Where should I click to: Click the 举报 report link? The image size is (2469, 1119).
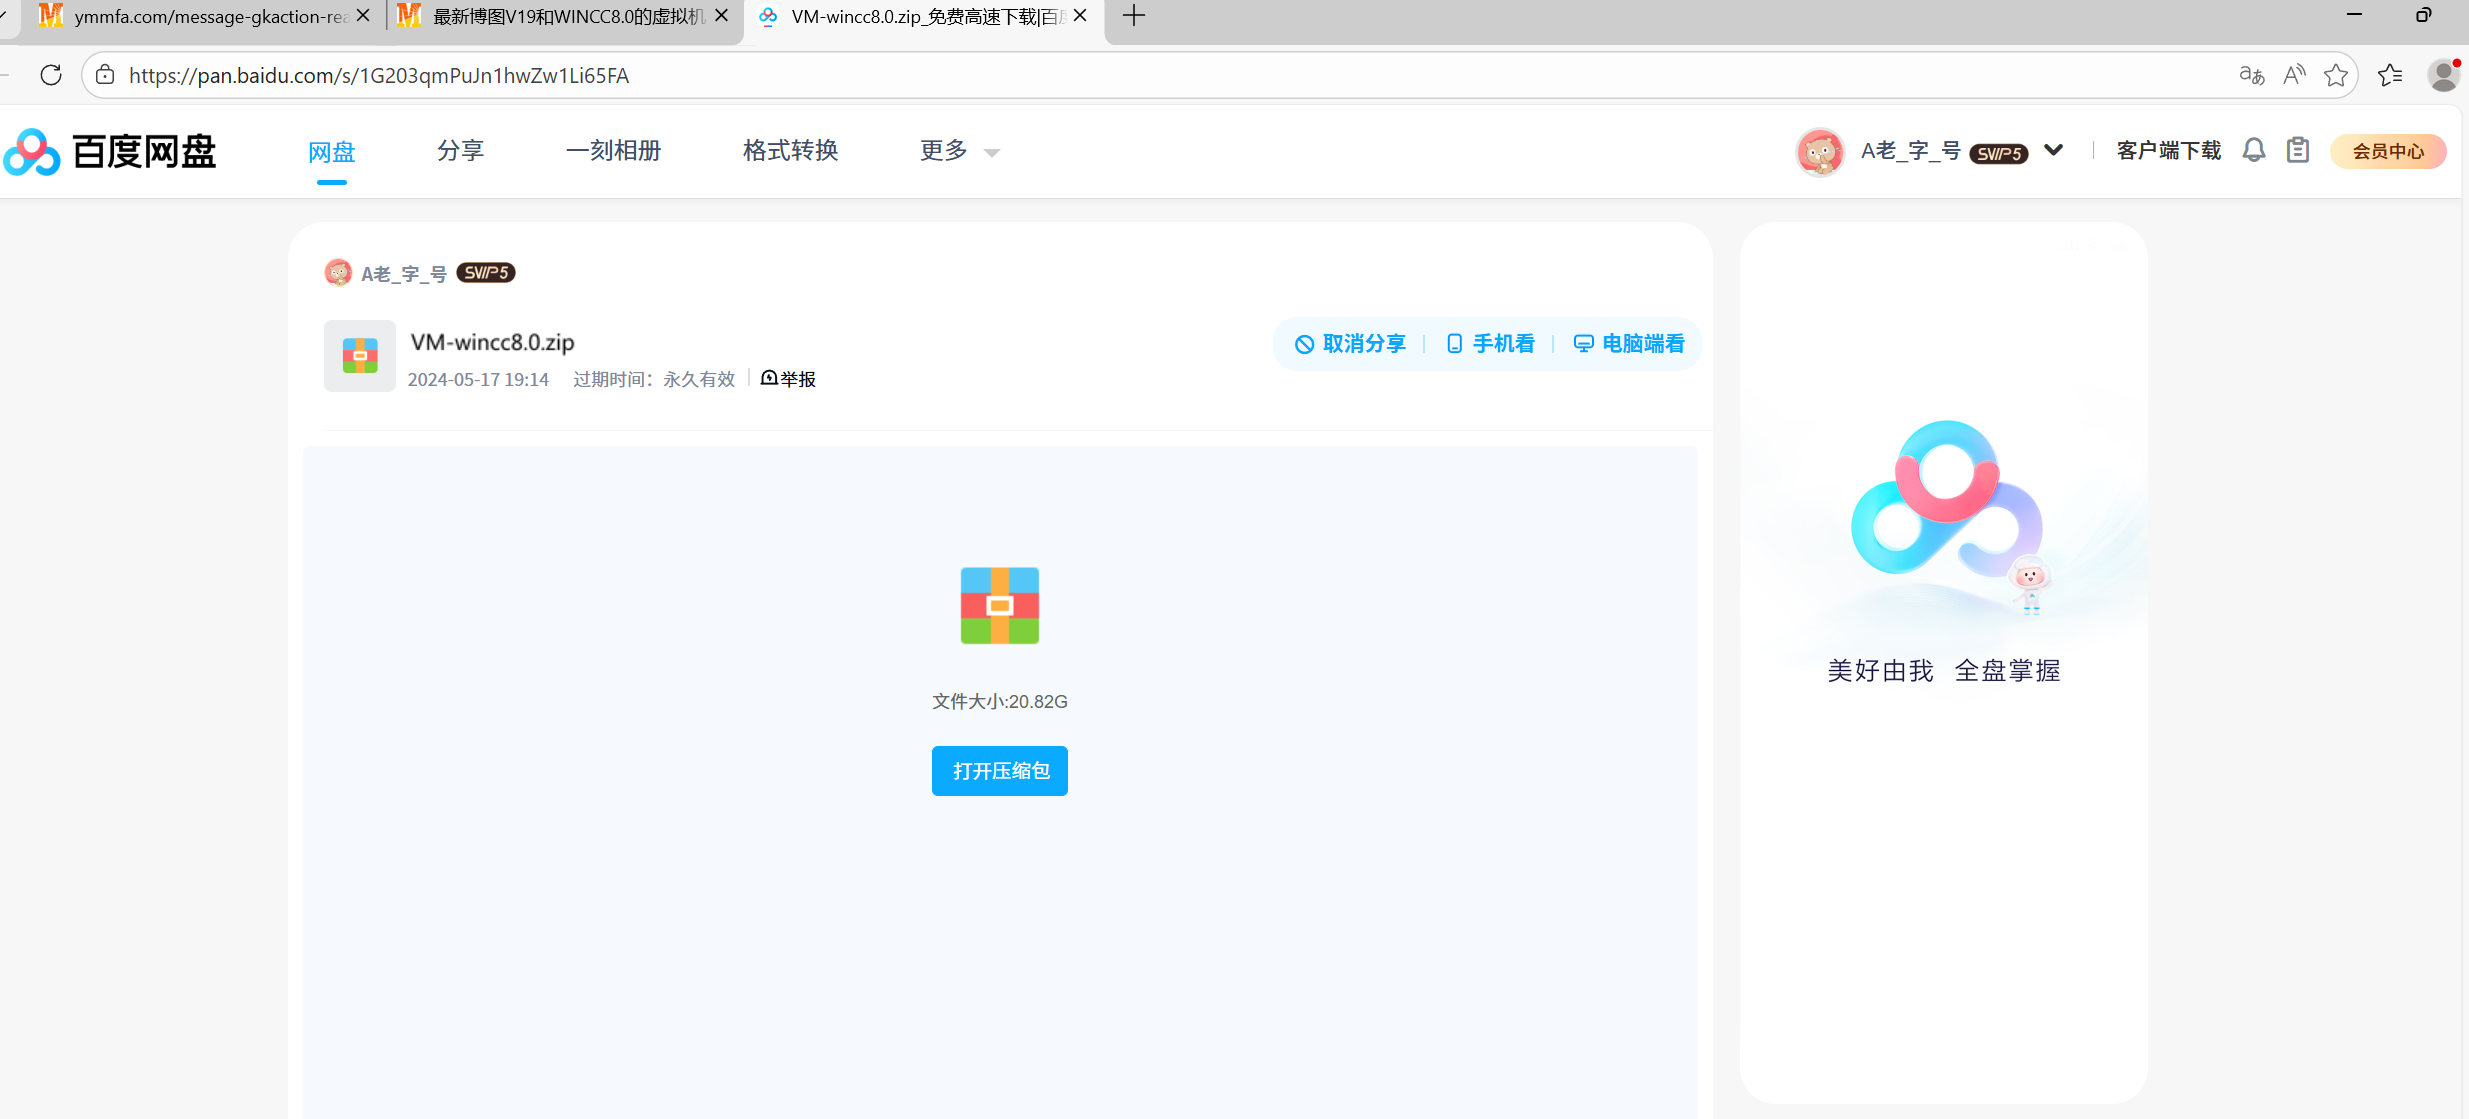(788, 379)
